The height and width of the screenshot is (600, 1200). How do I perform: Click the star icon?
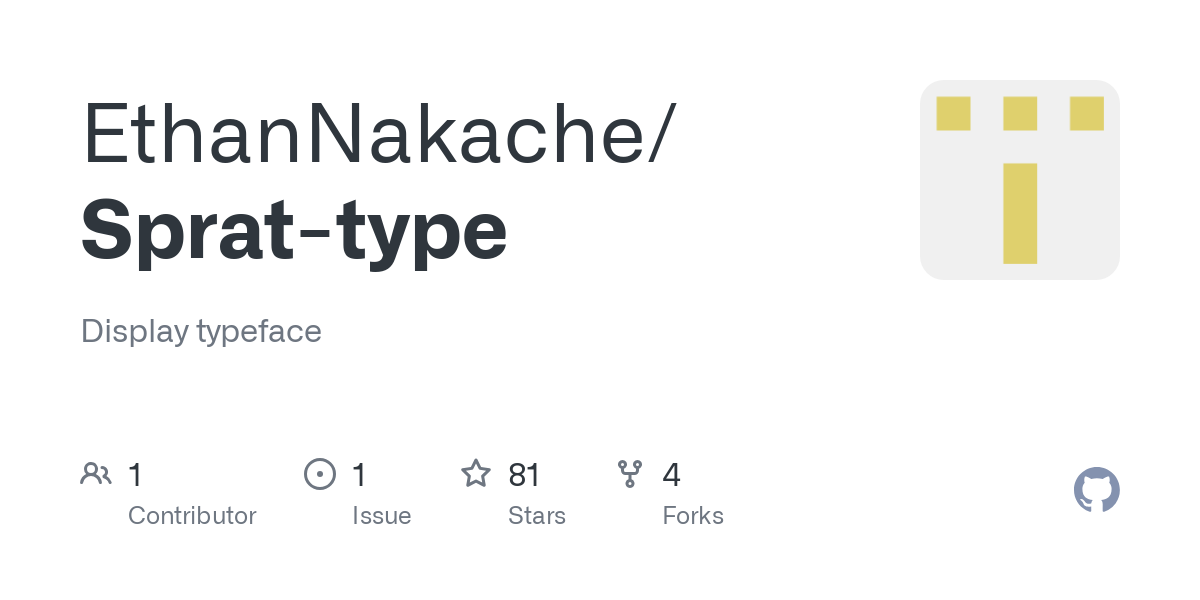click(475, 474)
